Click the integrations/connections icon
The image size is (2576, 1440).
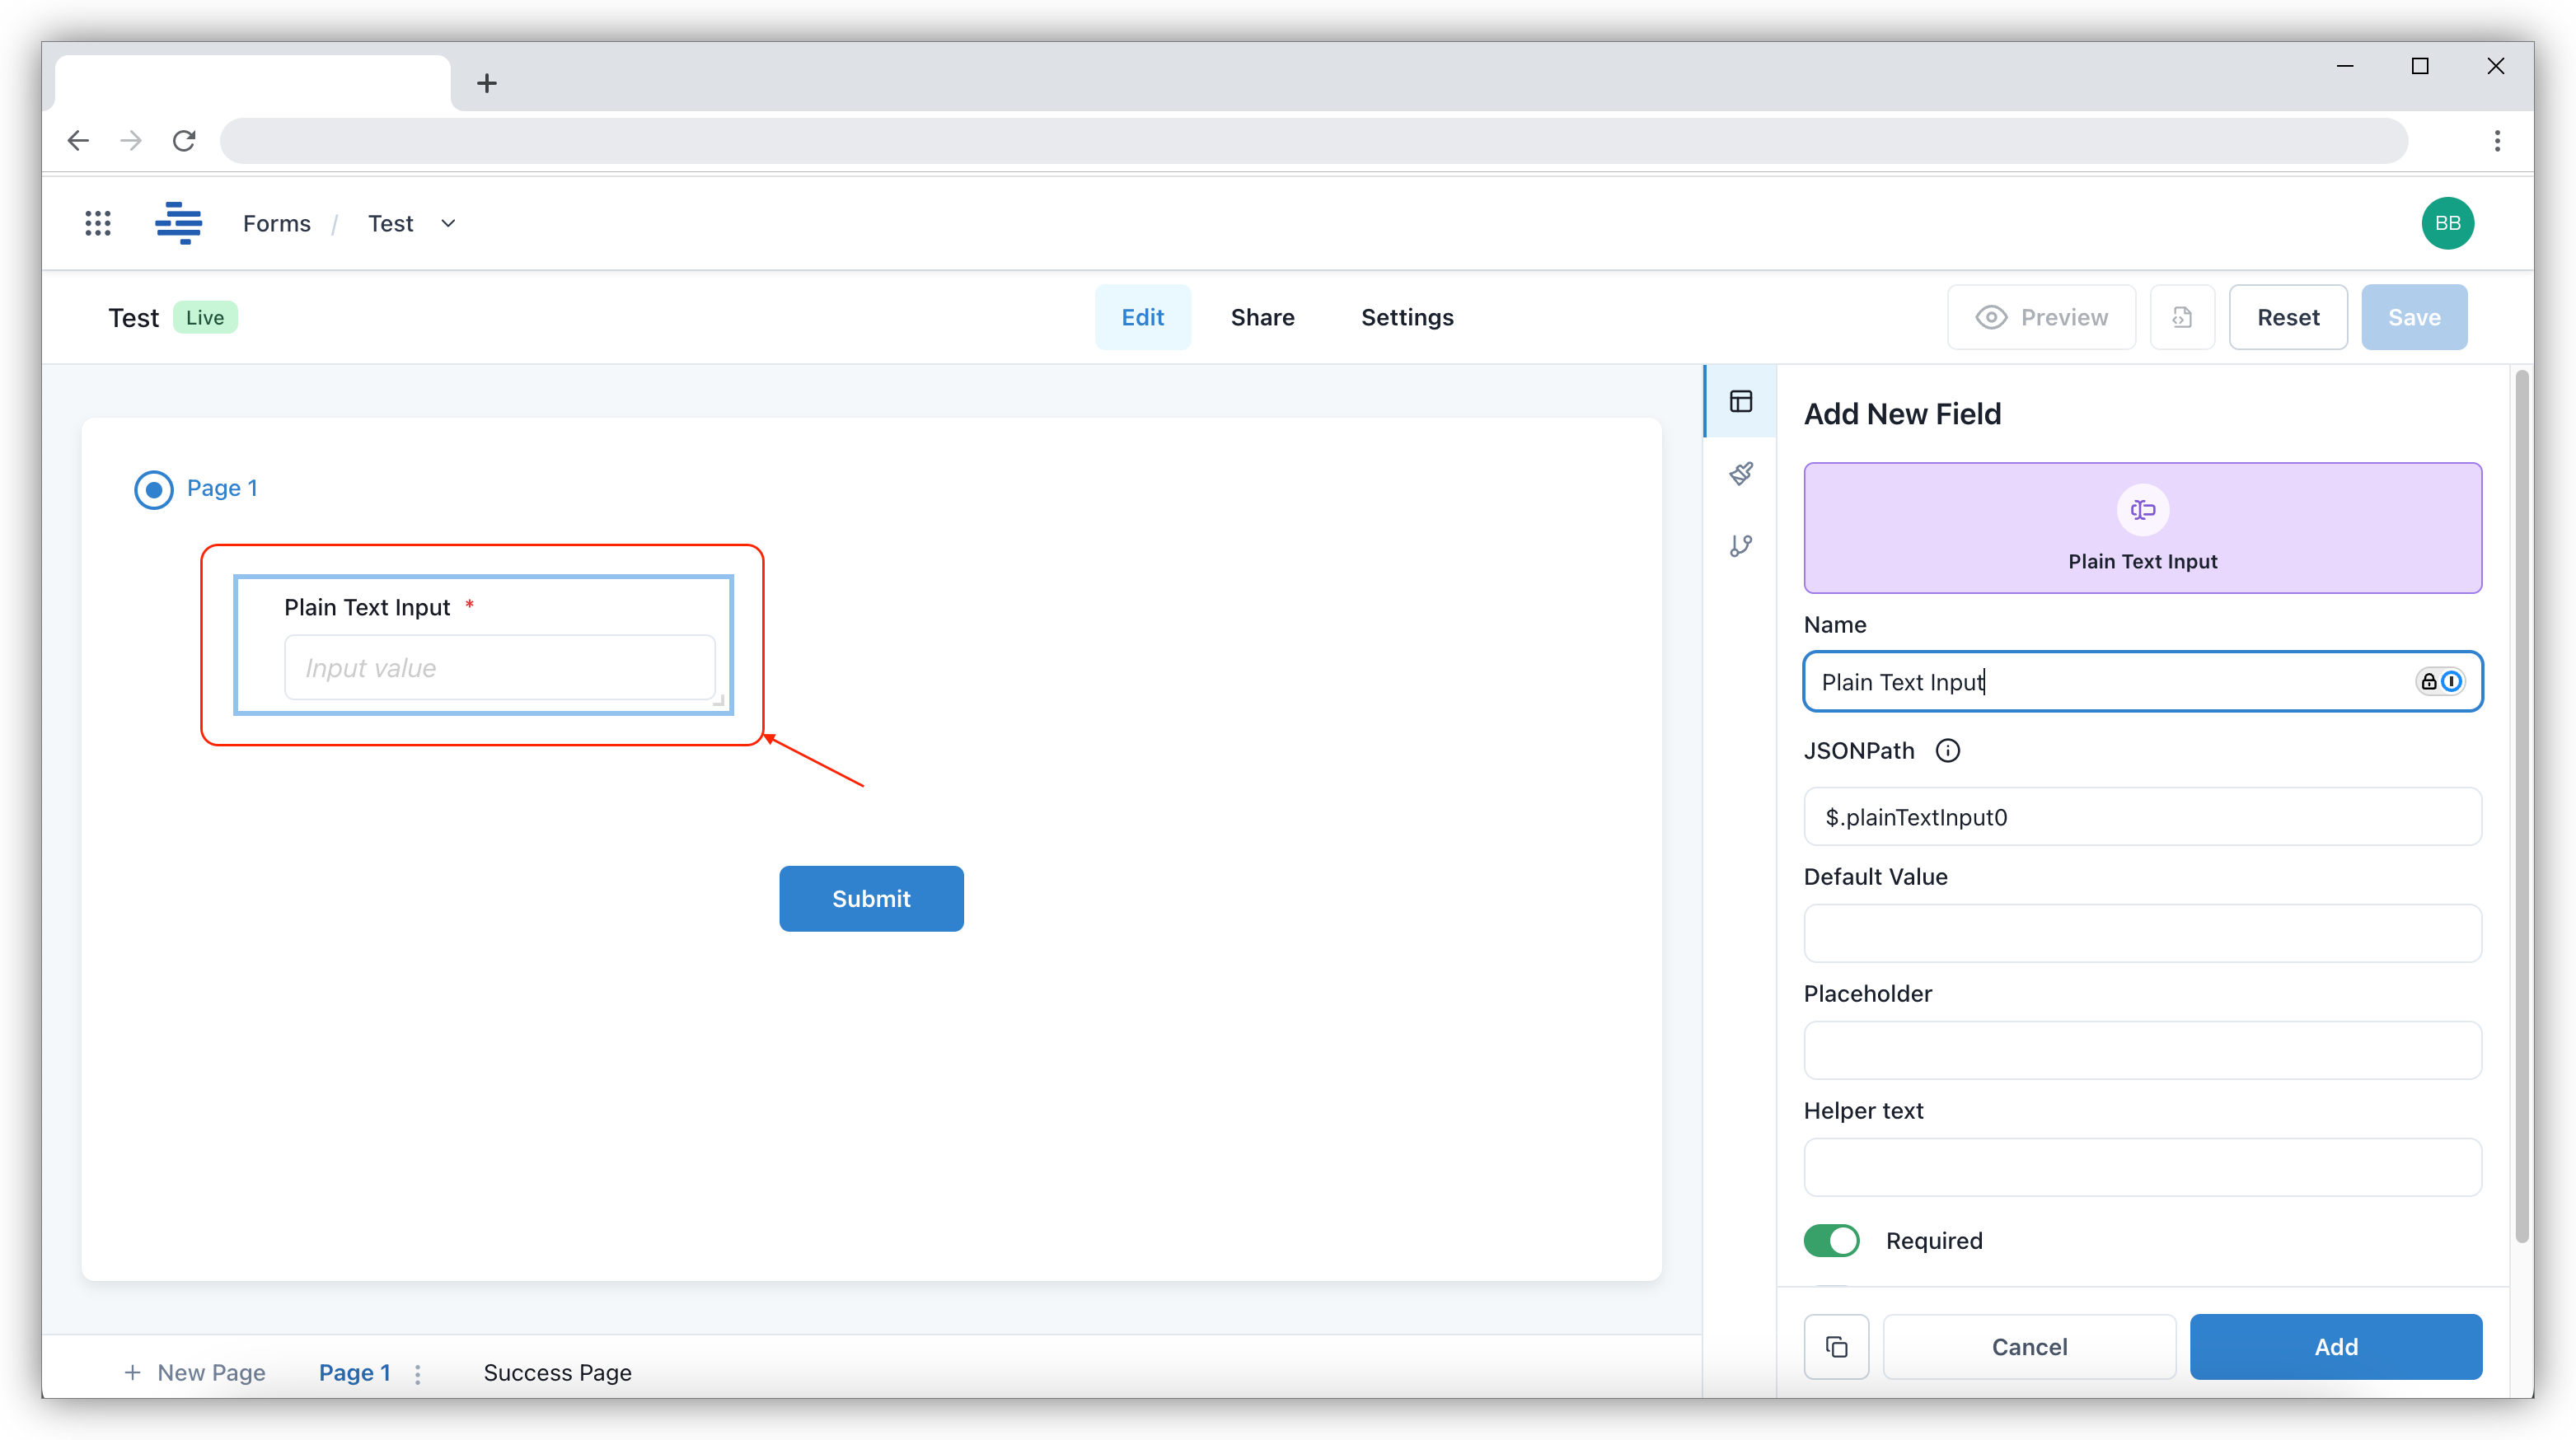(1743, 545)
